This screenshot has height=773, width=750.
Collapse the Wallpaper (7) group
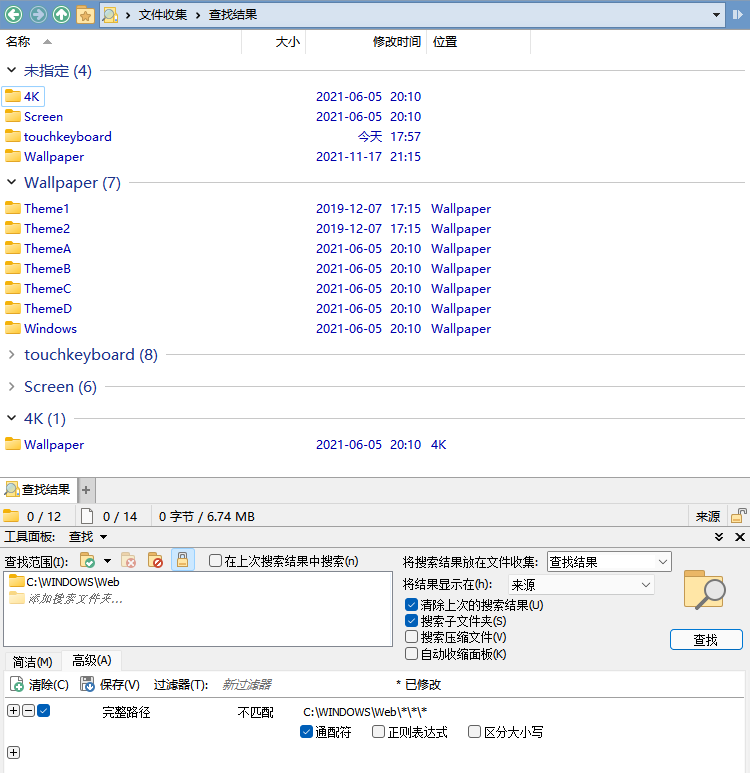tap(12, 182)
